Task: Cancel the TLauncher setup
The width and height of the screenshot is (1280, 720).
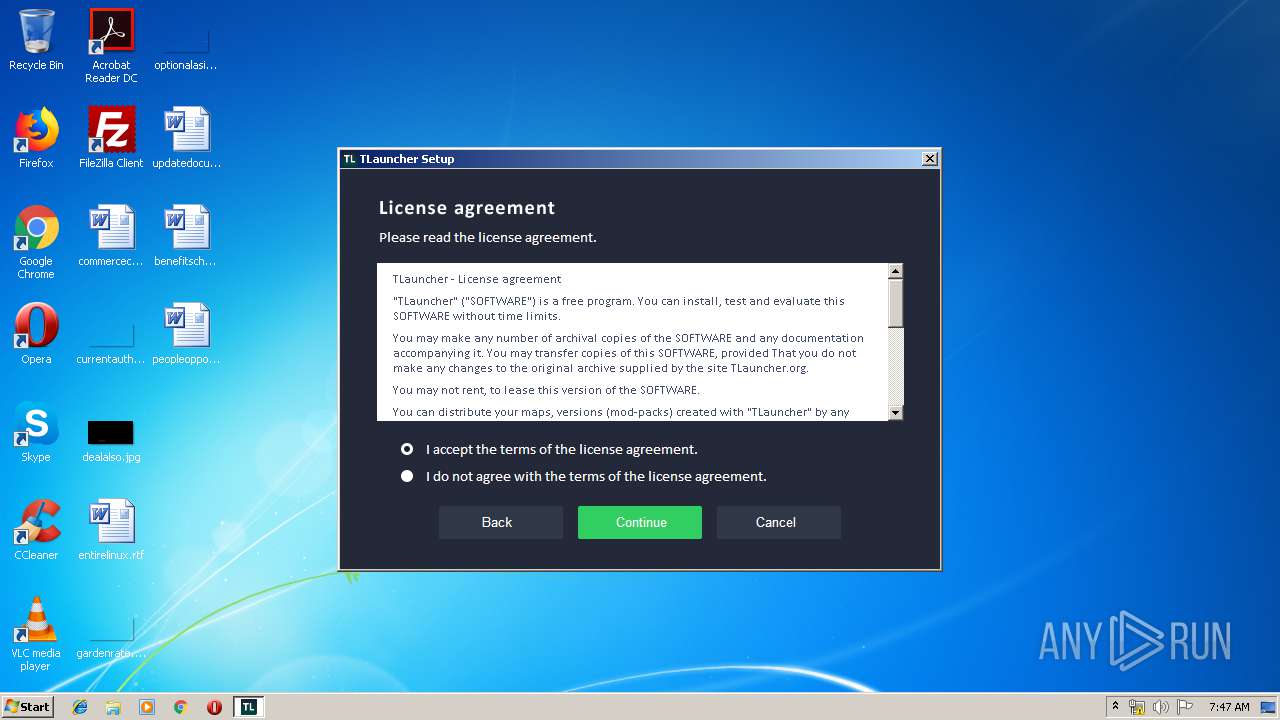Action: [x=779, y=522]
